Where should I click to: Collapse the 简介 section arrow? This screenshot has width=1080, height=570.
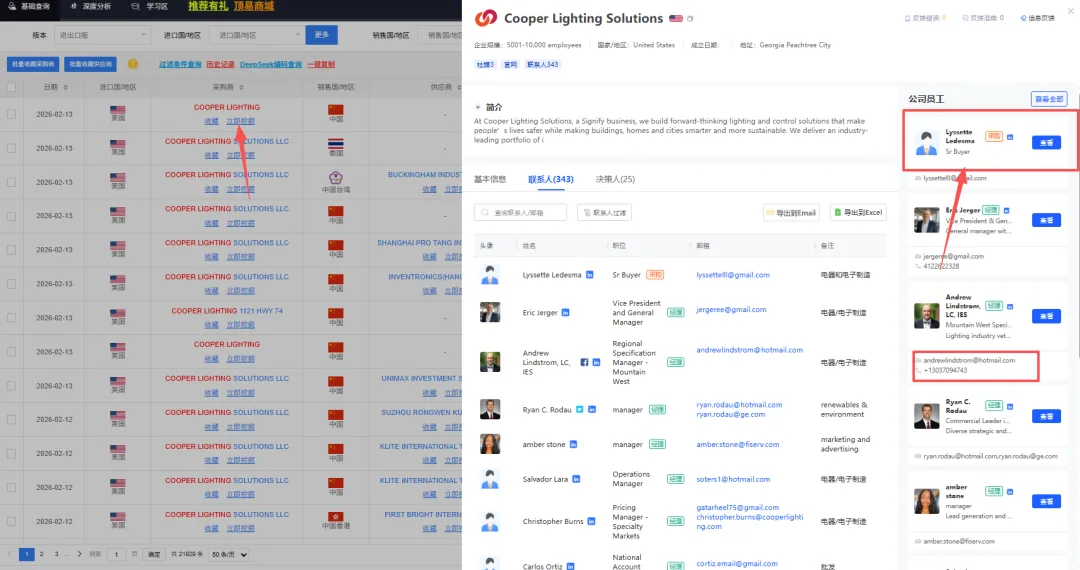click(477, 107)
